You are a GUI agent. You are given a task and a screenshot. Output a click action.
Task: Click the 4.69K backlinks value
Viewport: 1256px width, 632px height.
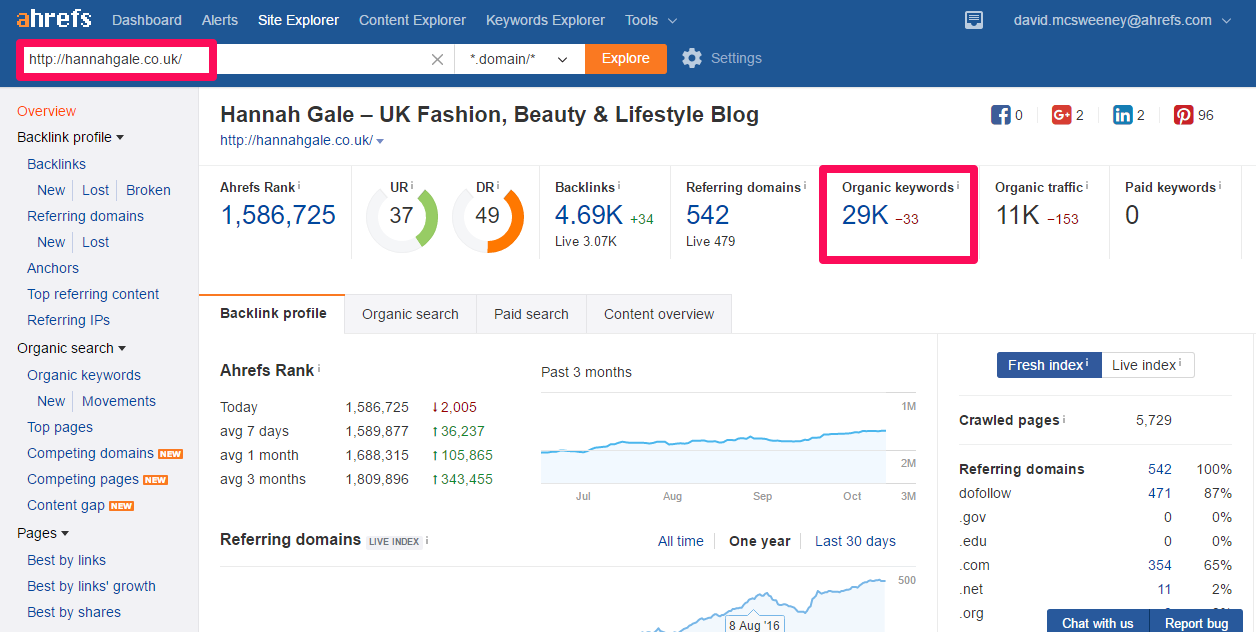pyautogui.click(x=589, y=214)
